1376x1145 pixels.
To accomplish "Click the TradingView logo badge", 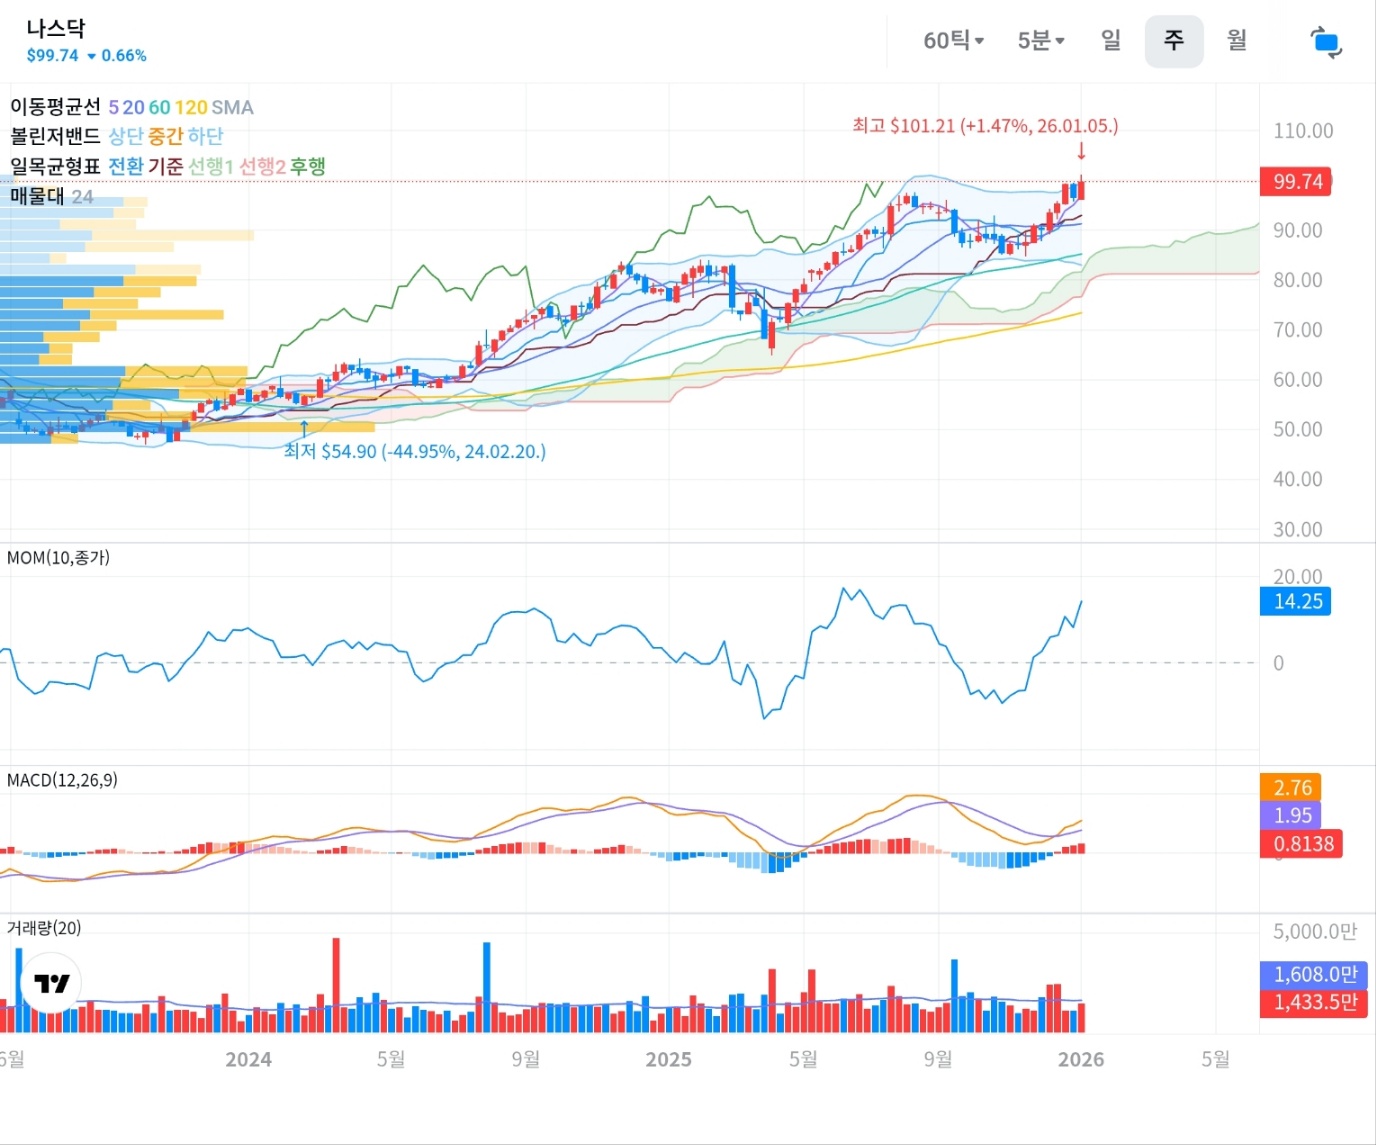I will click(51, 983).
